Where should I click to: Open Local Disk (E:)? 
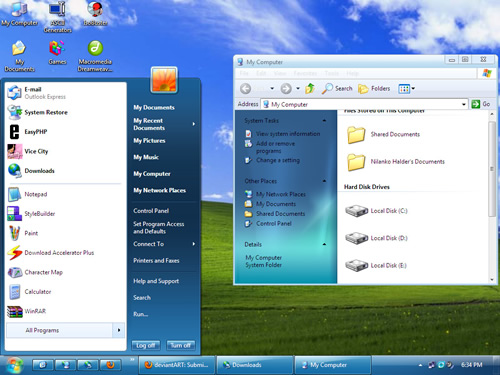point(377,265)
